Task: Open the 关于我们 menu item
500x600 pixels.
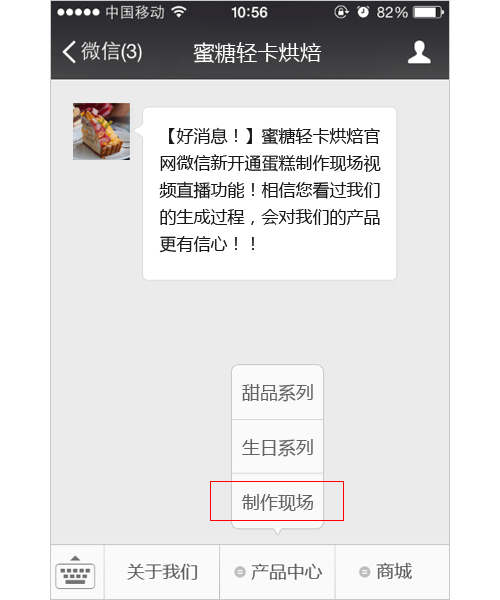Action: coord(162,572)
